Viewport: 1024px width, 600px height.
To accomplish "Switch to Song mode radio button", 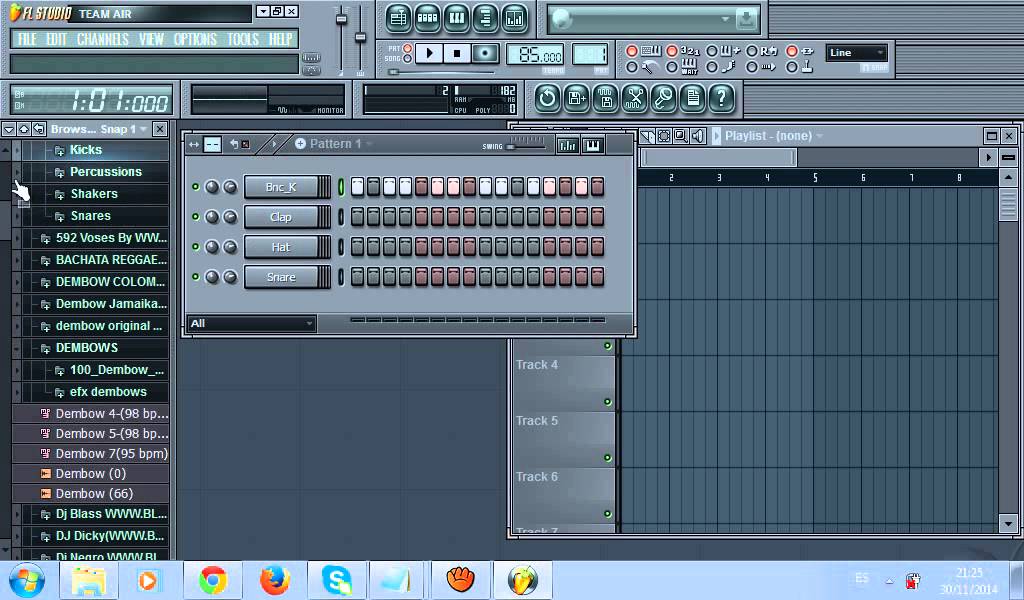I will click(x=408, y=59).
